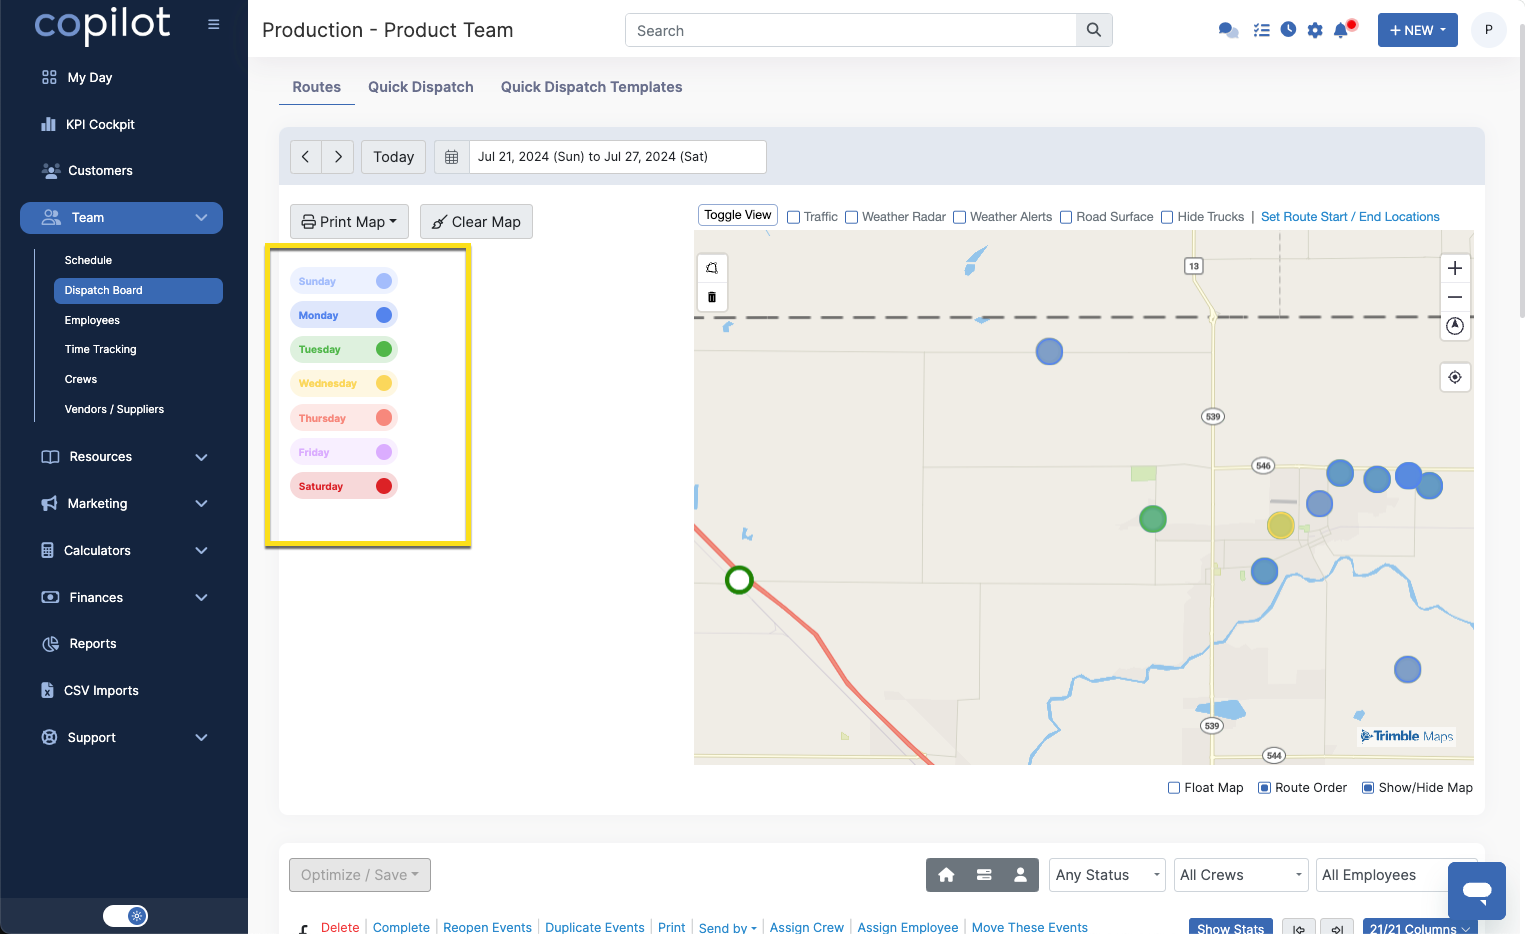Click the home filter icon button
Image resolution: width=1525 pixels, height=934 pixels.
[946, 875]
